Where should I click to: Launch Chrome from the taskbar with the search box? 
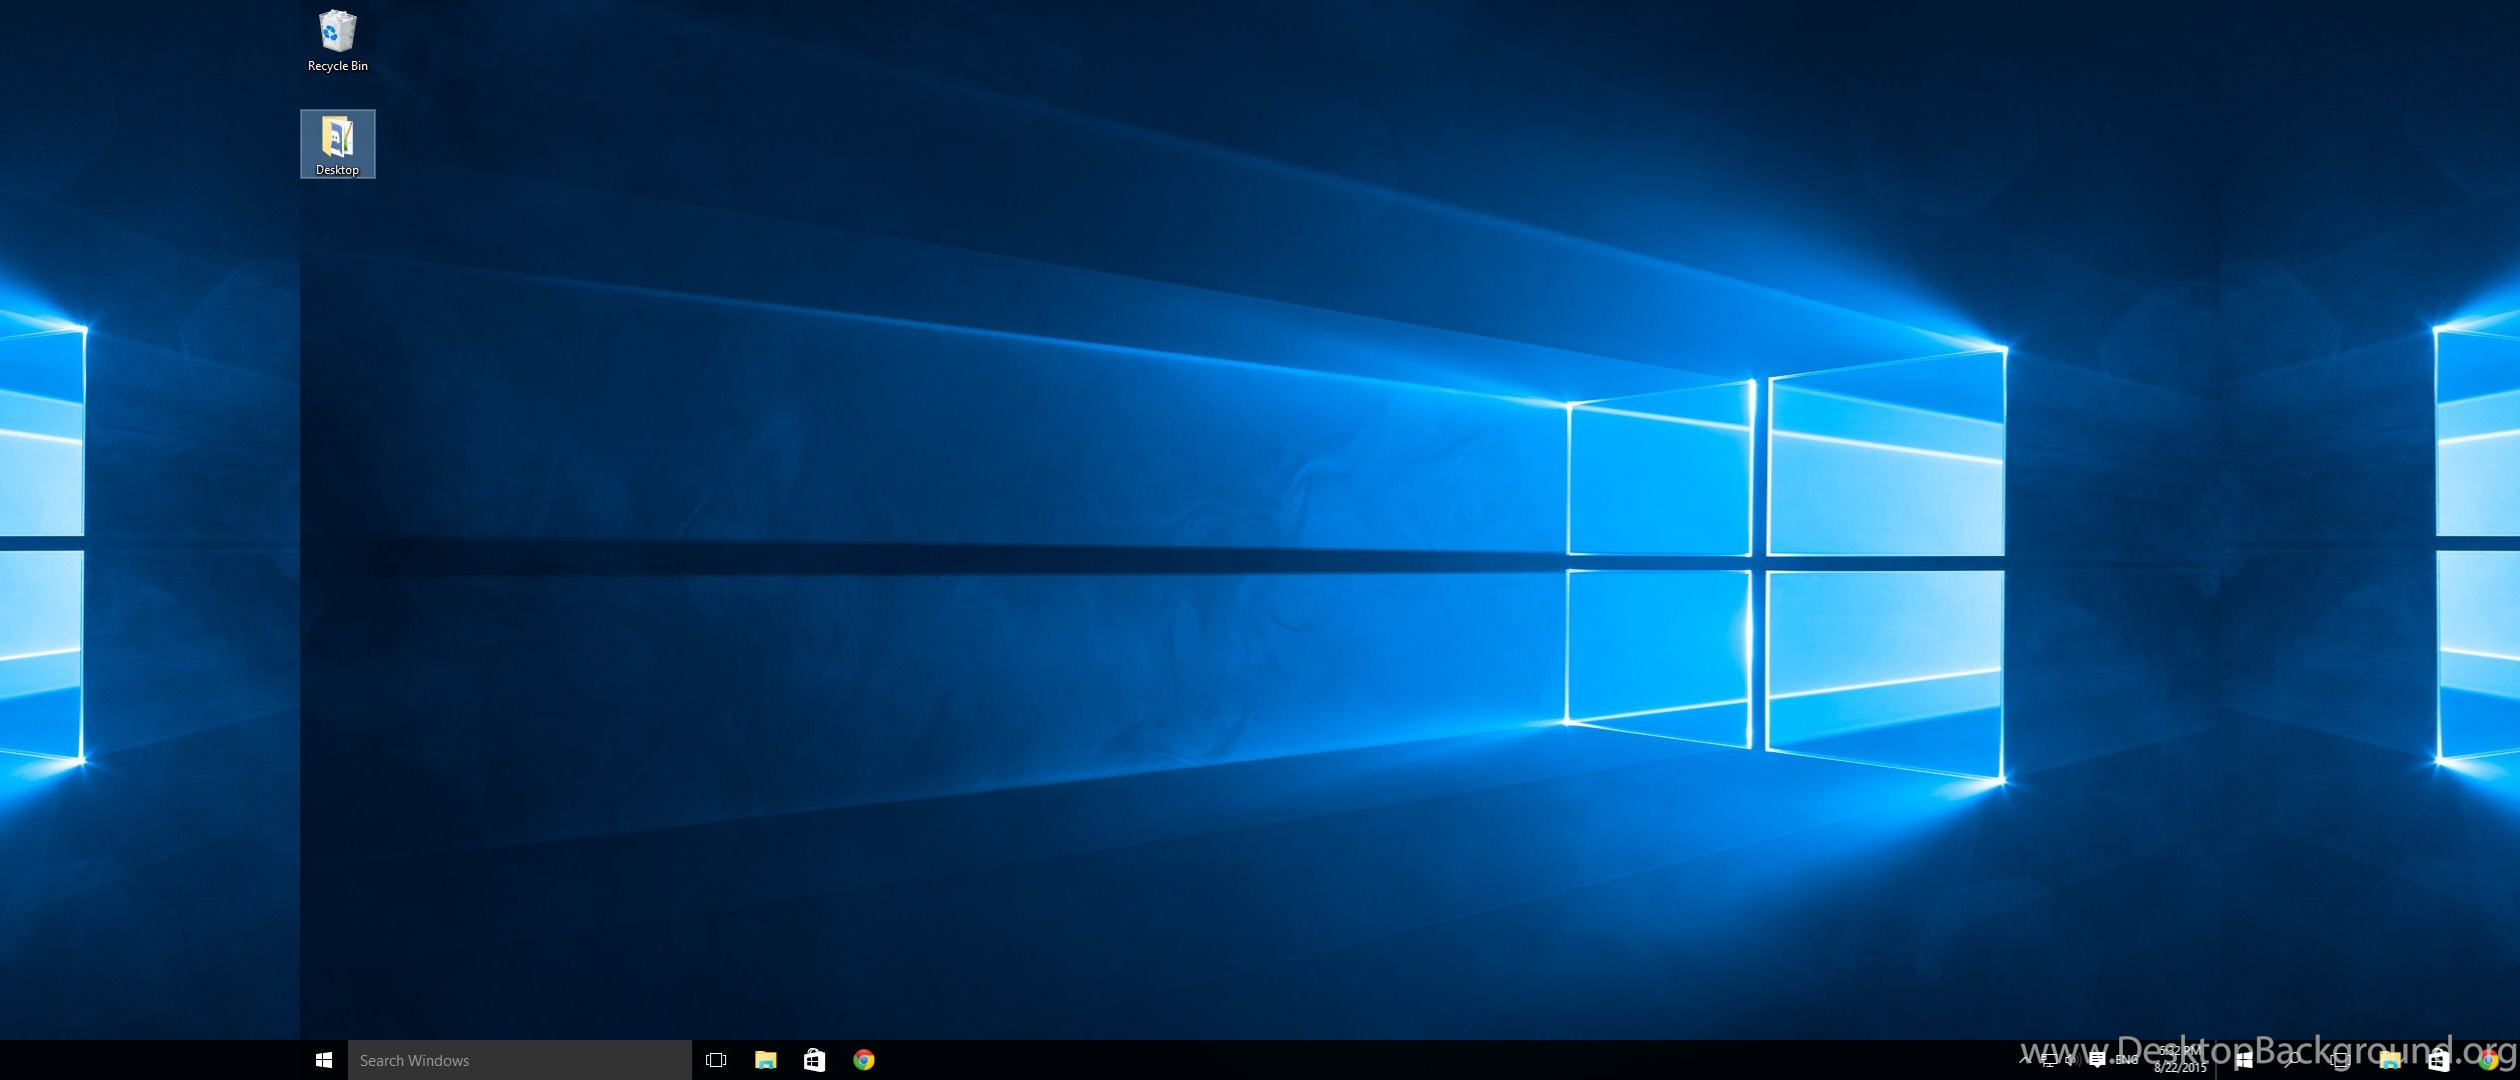tap(864, 1060)
